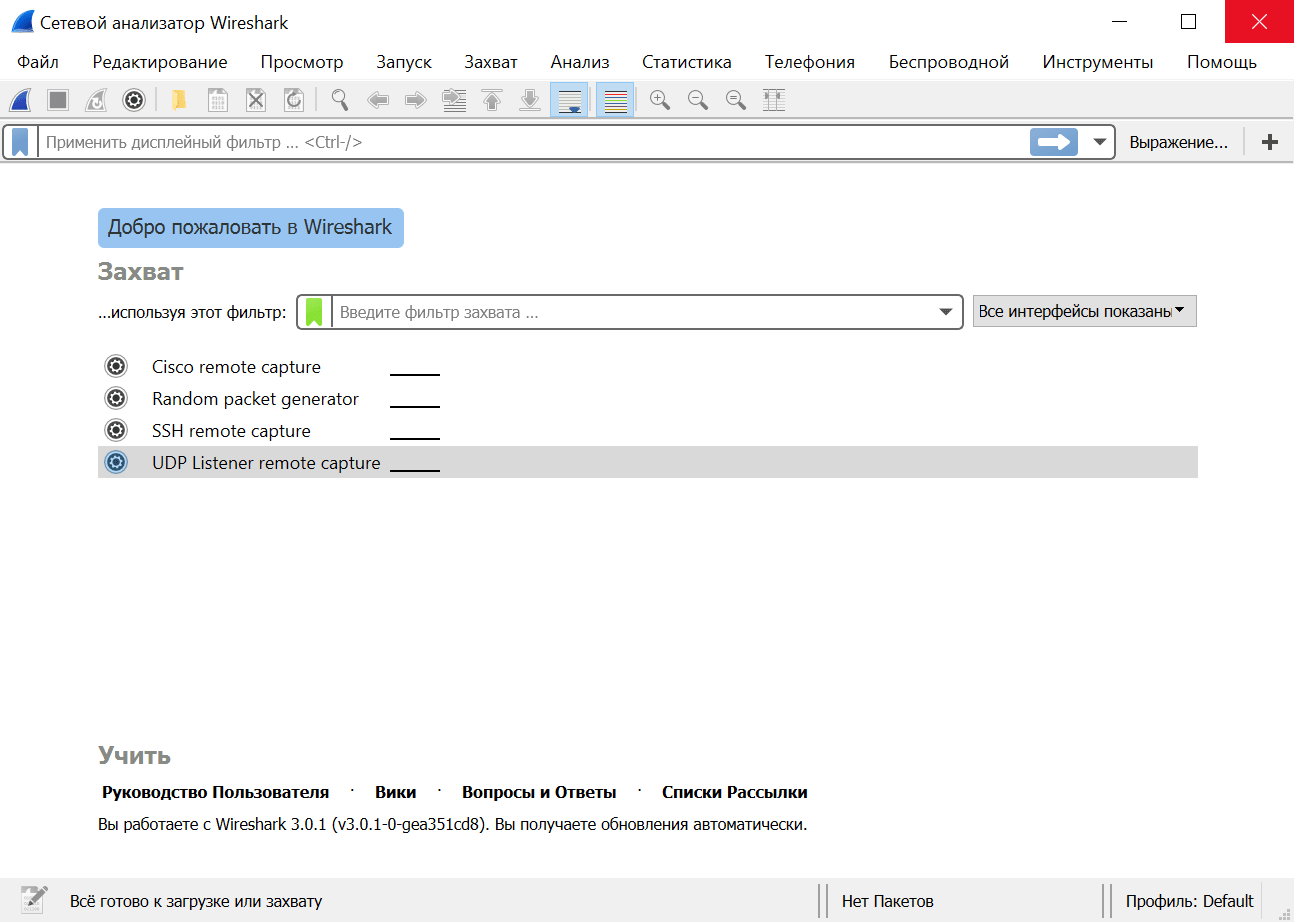Start capturing packets with the shark fin icon
The width and height of the screenshot is (1294, 922).
(x=21, y=100)
